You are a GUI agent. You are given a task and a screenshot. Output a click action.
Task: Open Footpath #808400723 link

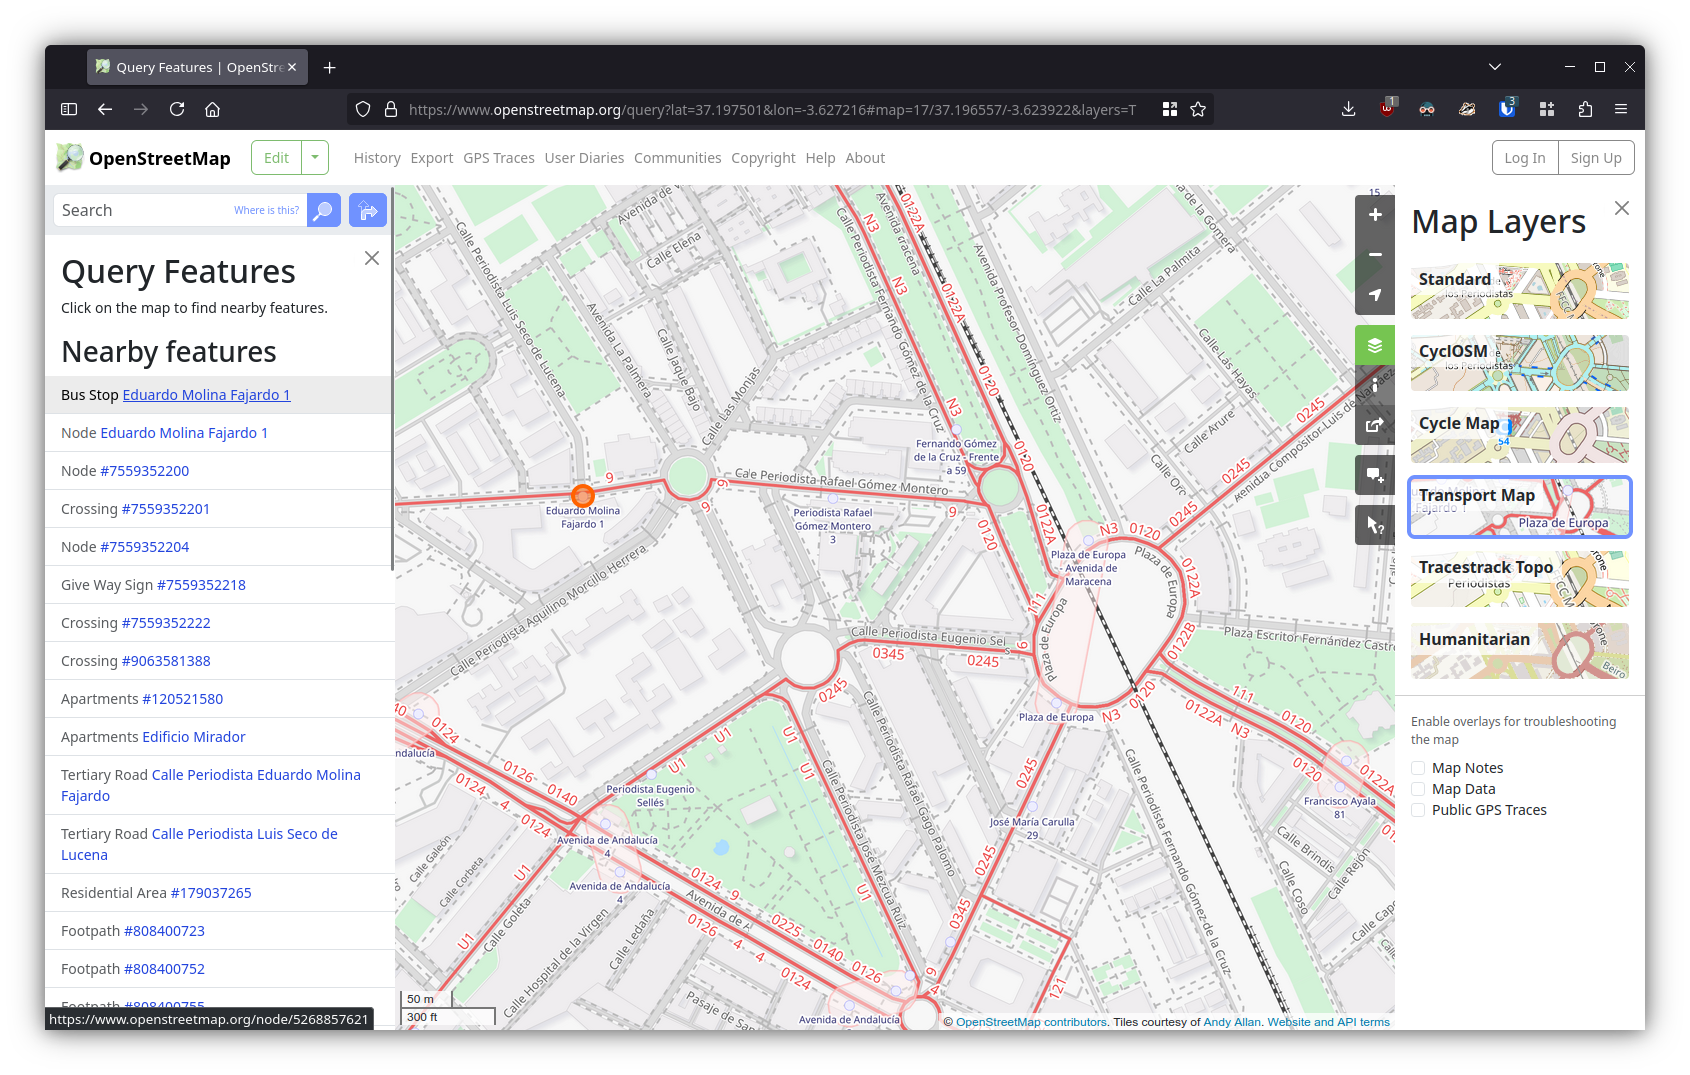tap(164, 931)
